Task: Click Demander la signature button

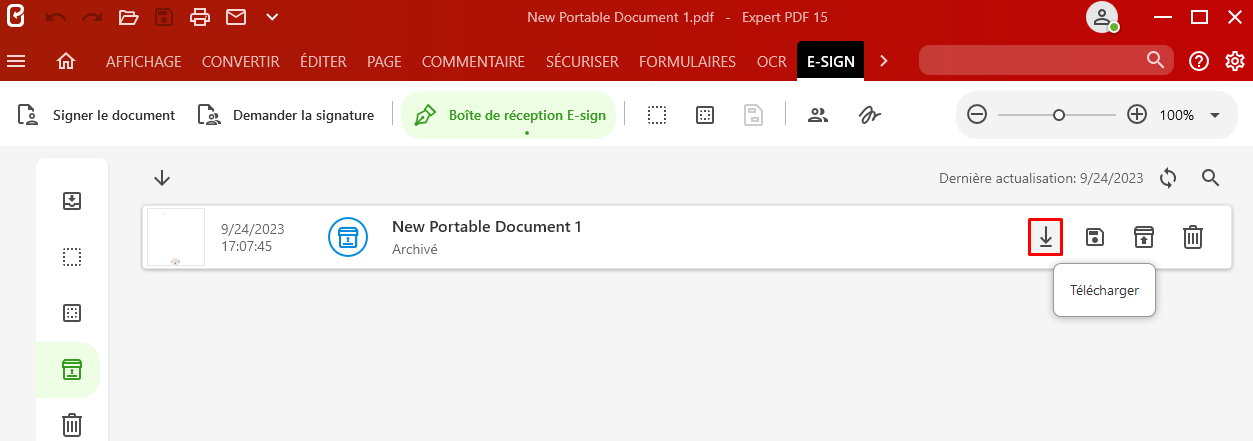Action: coord(286,115)
